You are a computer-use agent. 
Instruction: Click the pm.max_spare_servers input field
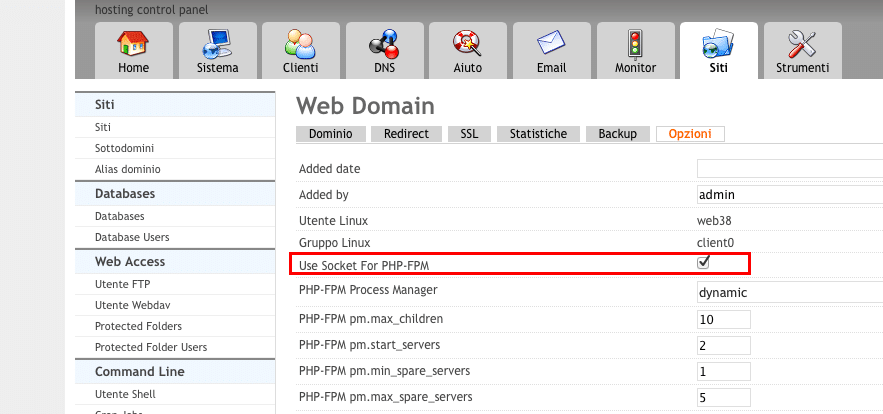pyautogui.click(x=724, y=398)
